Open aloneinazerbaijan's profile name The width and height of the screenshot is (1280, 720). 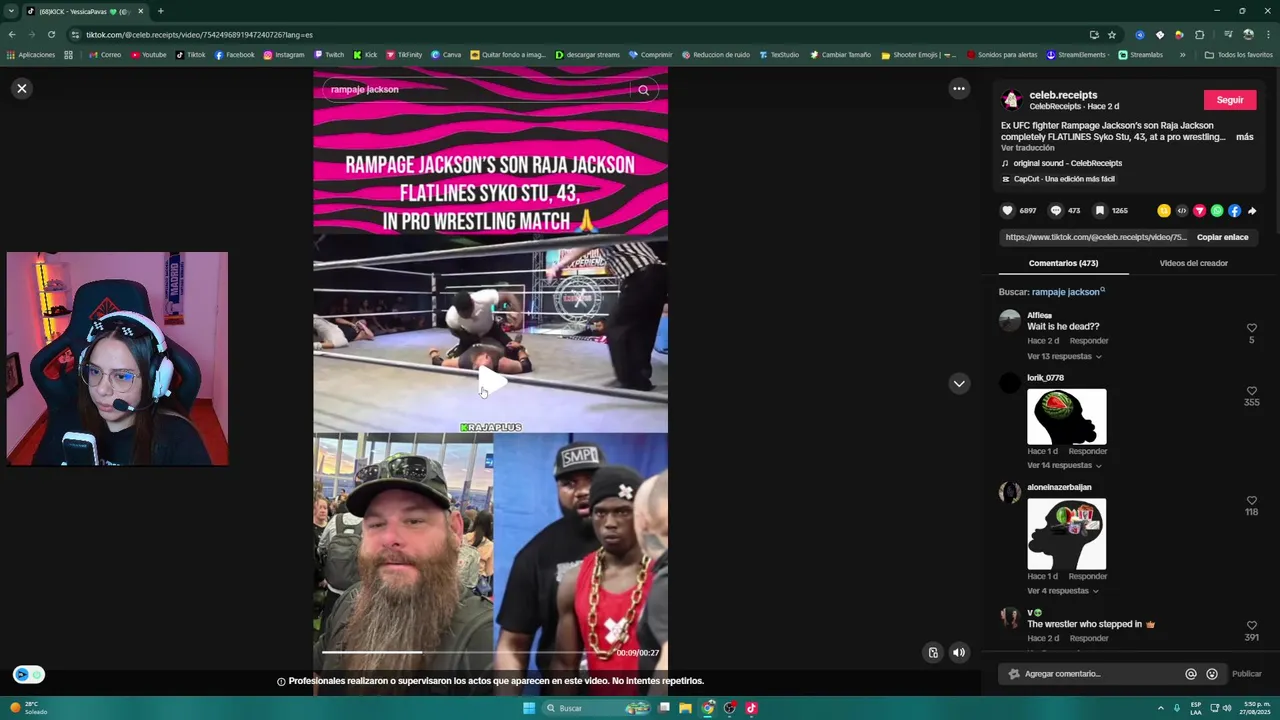tap(1059, 487)
